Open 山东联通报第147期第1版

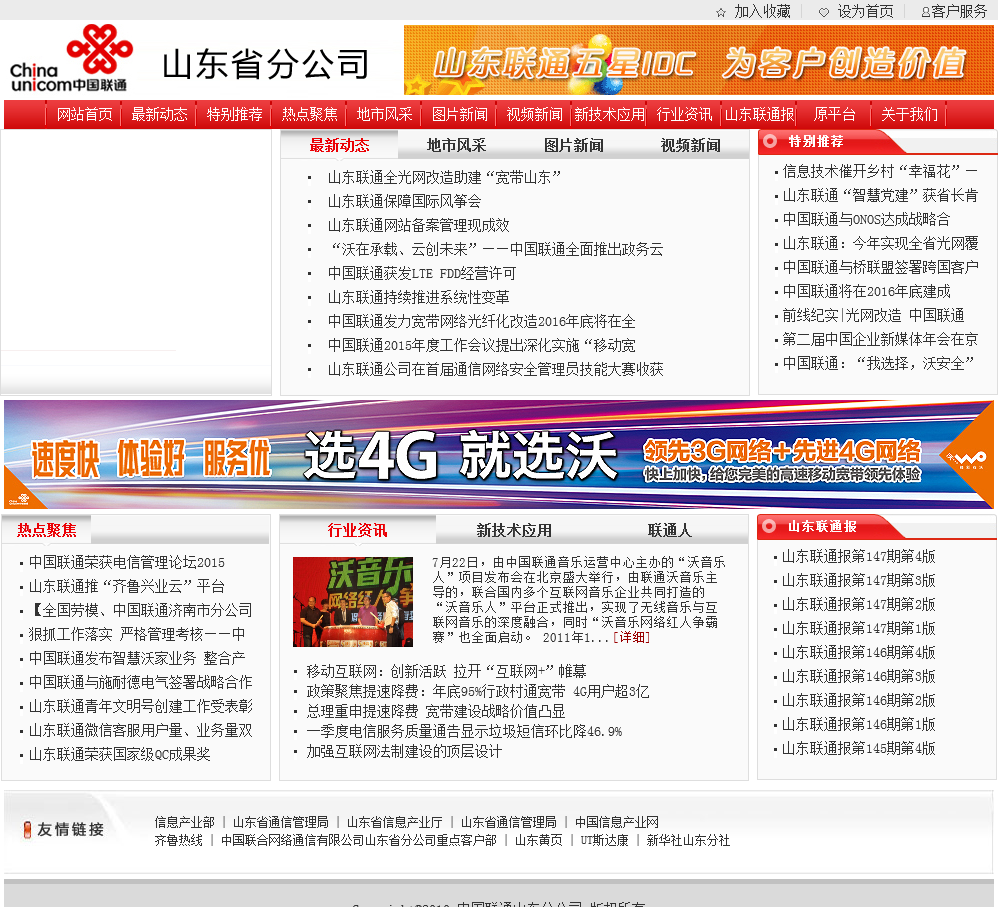coord(859,629)
